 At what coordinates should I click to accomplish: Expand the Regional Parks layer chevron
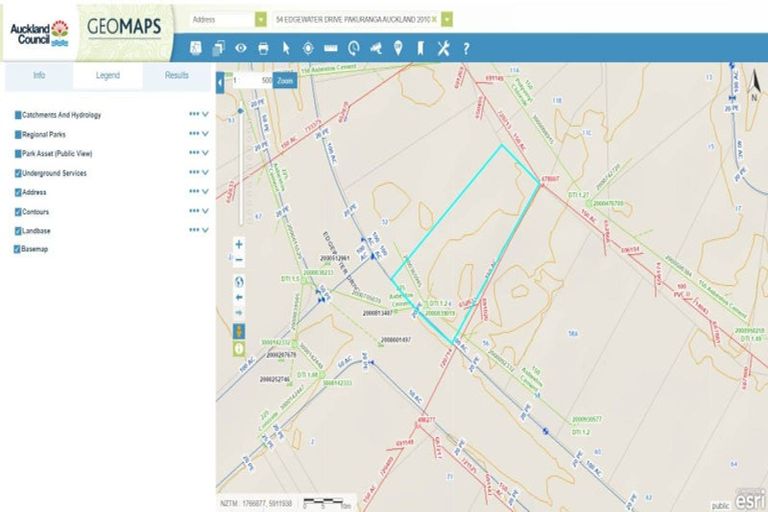(205, 134)
